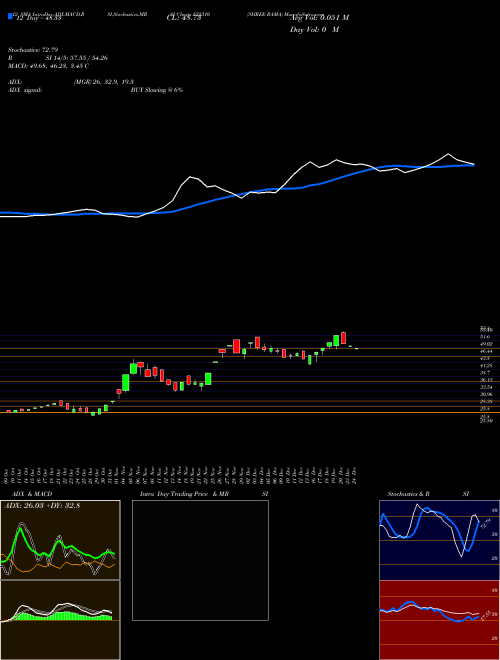Open the red RSI chart panel
Screen dimensions: 500x660
tap(439, 620)
